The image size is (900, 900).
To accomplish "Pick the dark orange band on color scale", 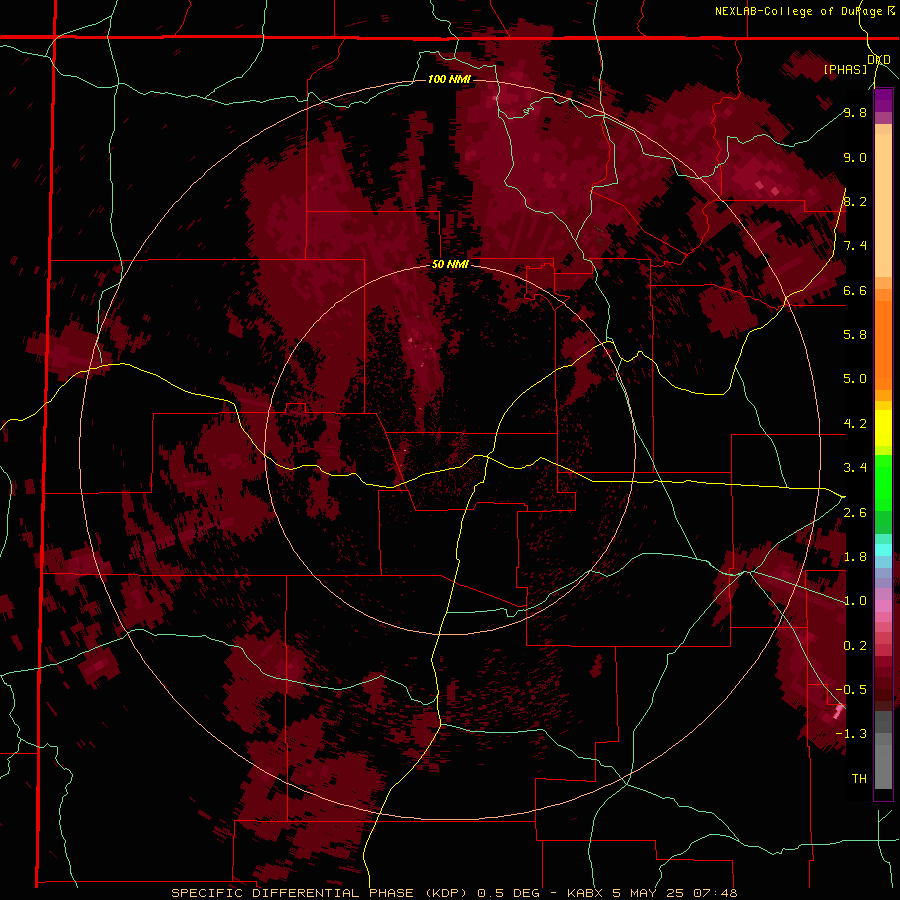I will (883, 346).
